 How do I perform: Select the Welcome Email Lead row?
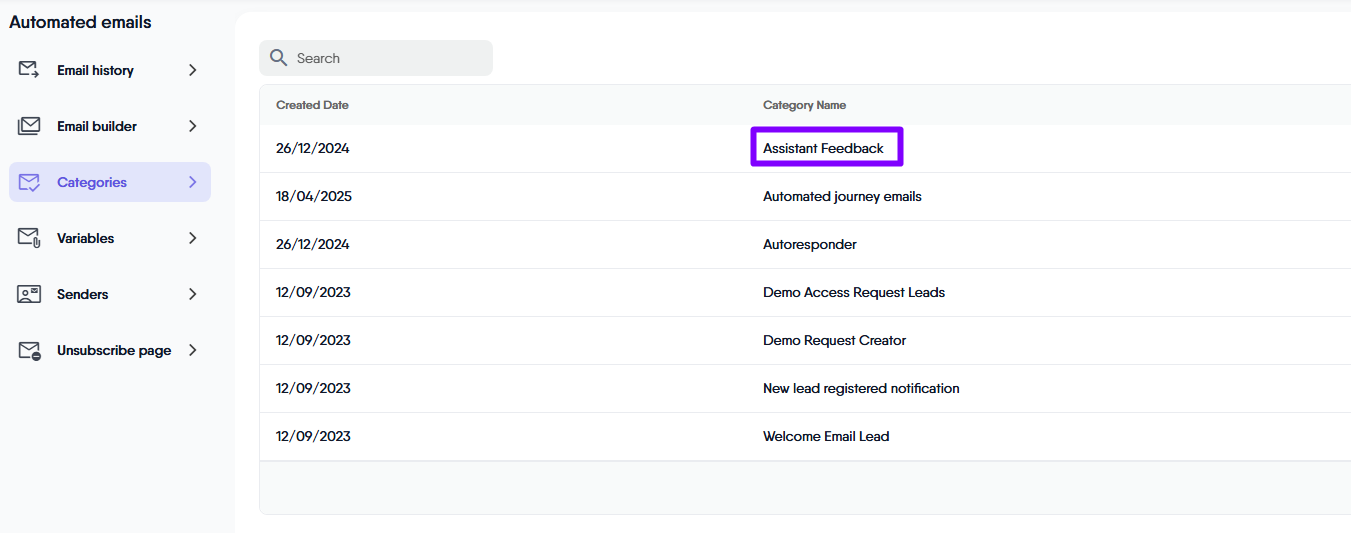click(825, 436)
